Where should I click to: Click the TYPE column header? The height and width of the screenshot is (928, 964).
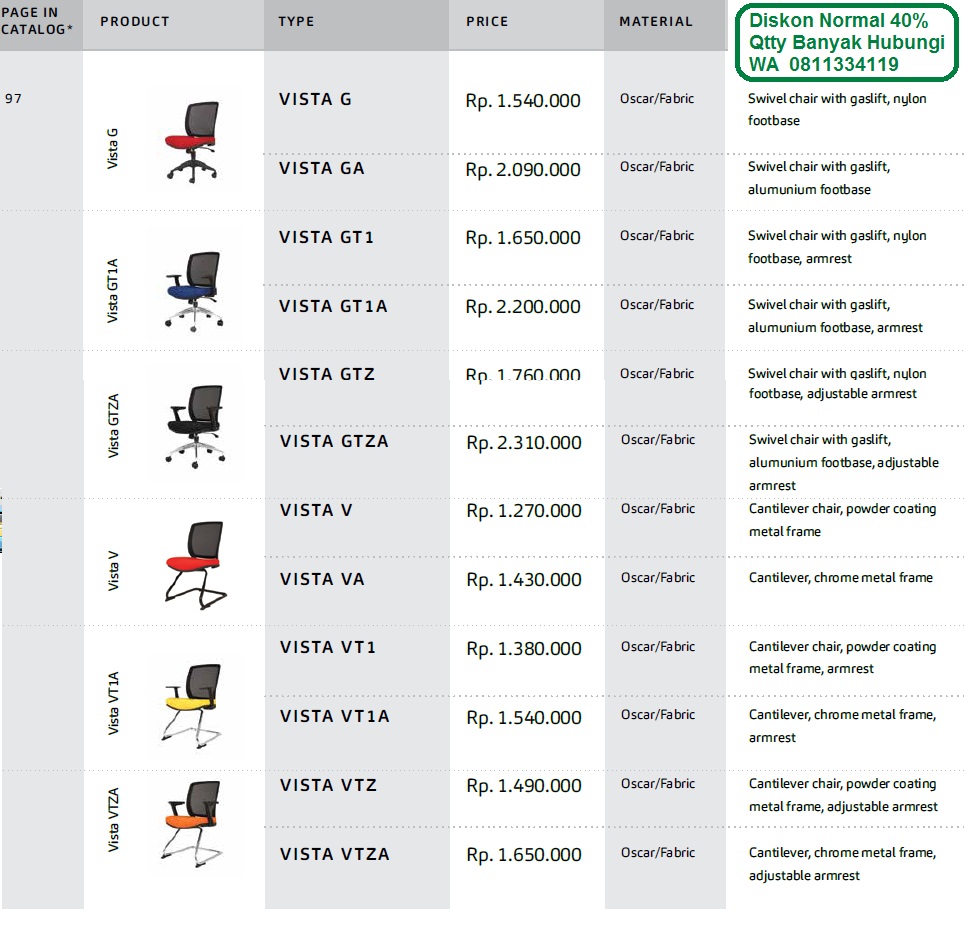click(295, 21)
